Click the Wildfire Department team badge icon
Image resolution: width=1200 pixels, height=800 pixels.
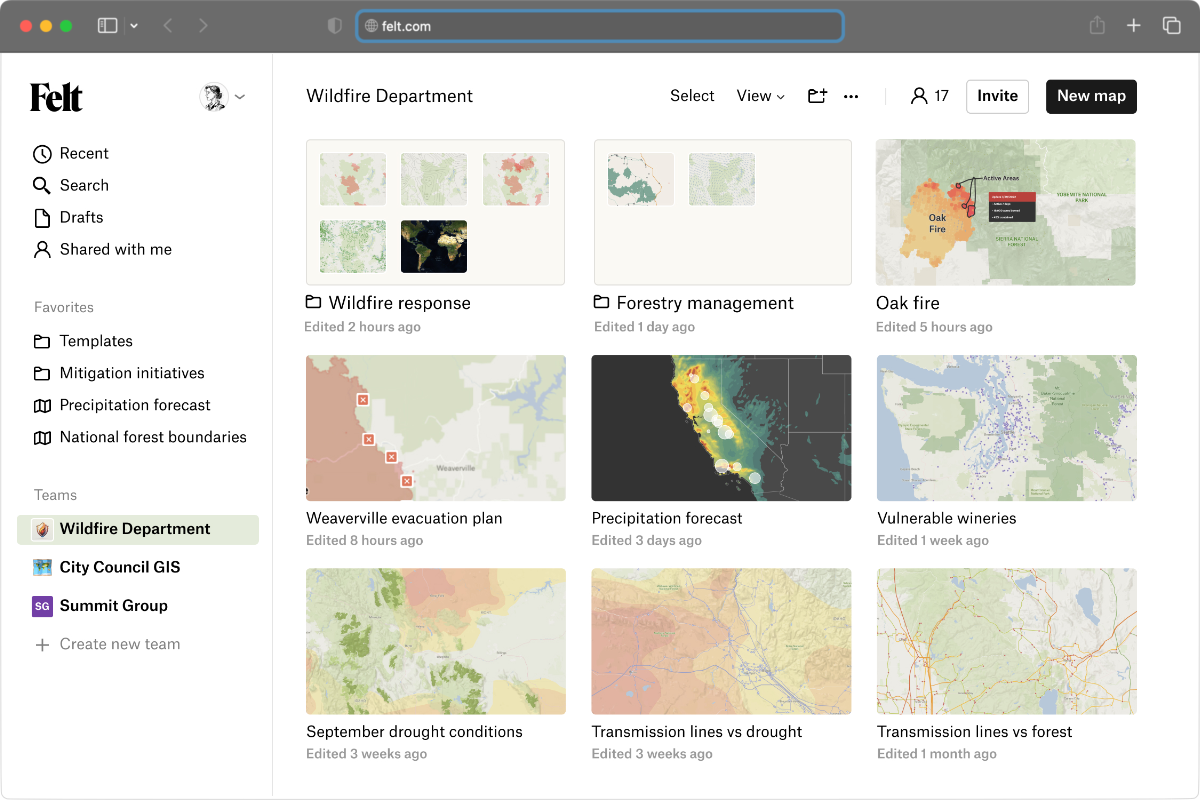tap(42, 529)
